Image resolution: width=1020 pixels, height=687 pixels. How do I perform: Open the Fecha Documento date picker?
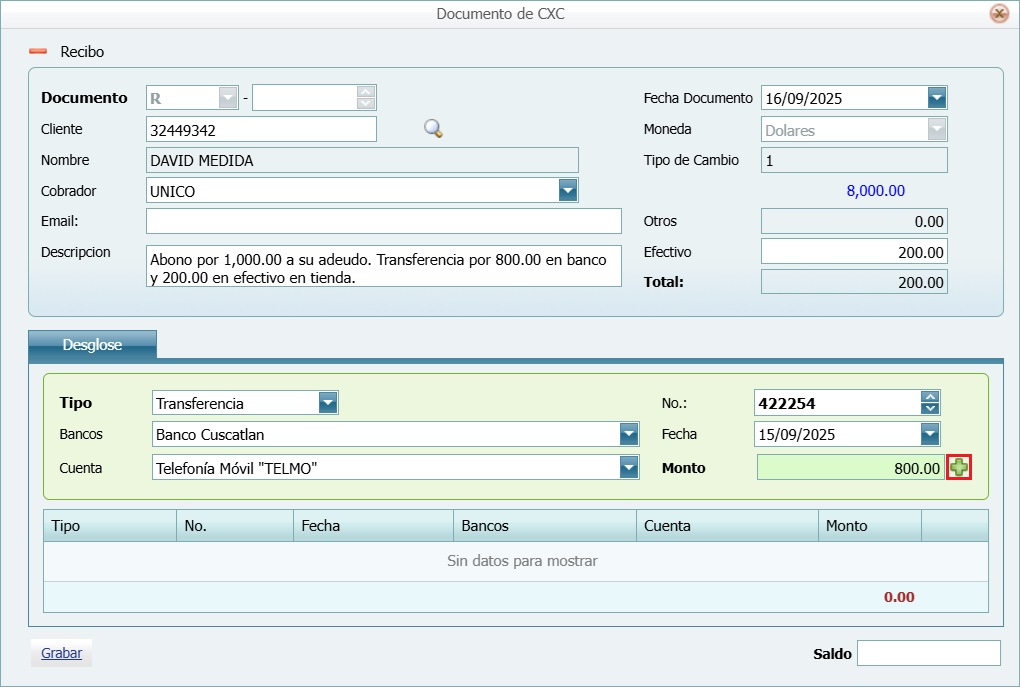[x=937, y=98]
